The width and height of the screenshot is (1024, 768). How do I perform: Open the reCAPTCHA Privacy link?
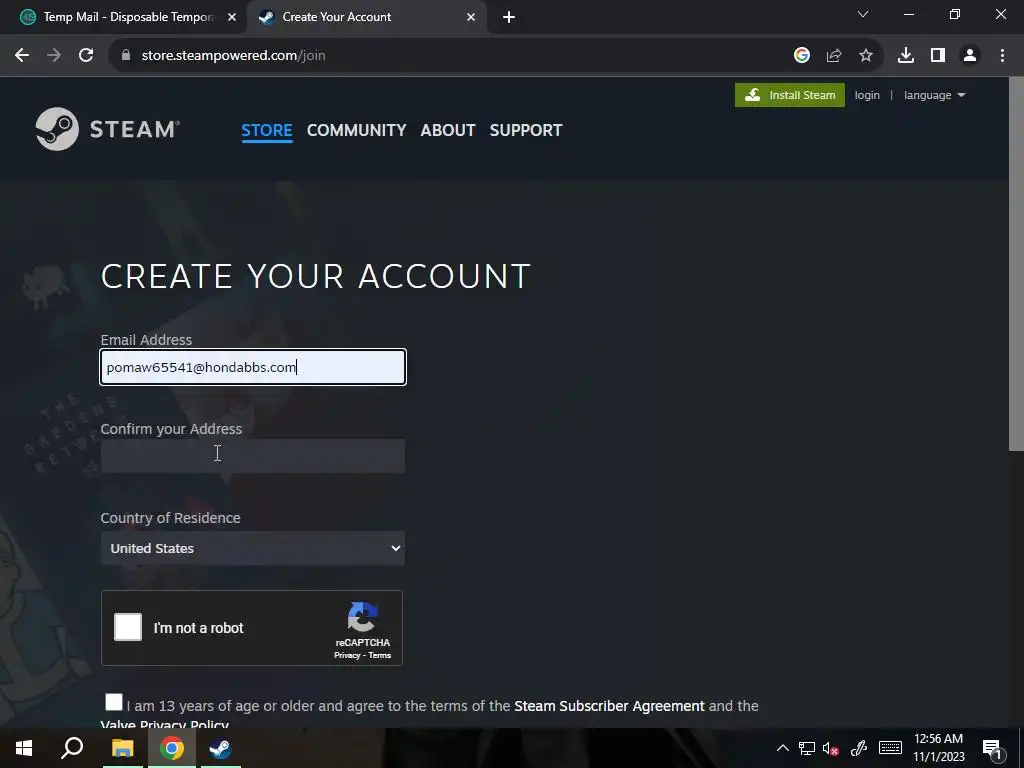(347, 655)
